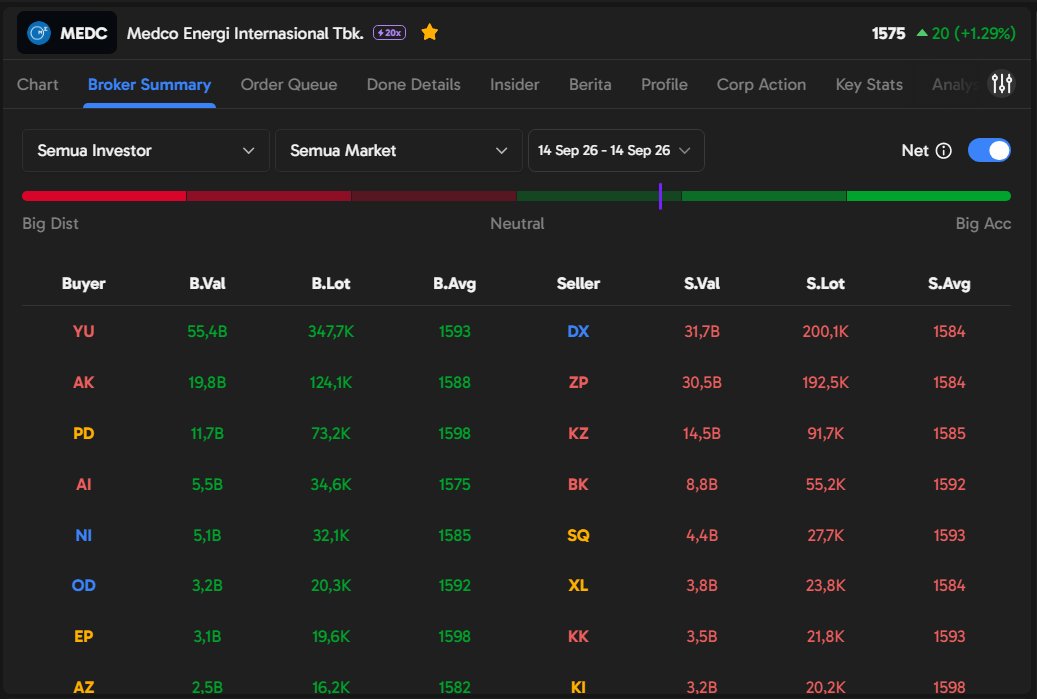Click the 1575 last price at top
This screenshot has width=1037, height=699.
pyautogui.click(x=888, y=33)
